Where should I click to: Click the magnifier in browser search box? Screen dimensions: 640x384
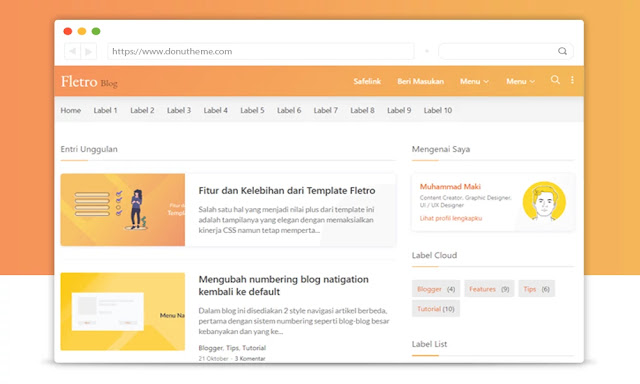tap(562, 51)
